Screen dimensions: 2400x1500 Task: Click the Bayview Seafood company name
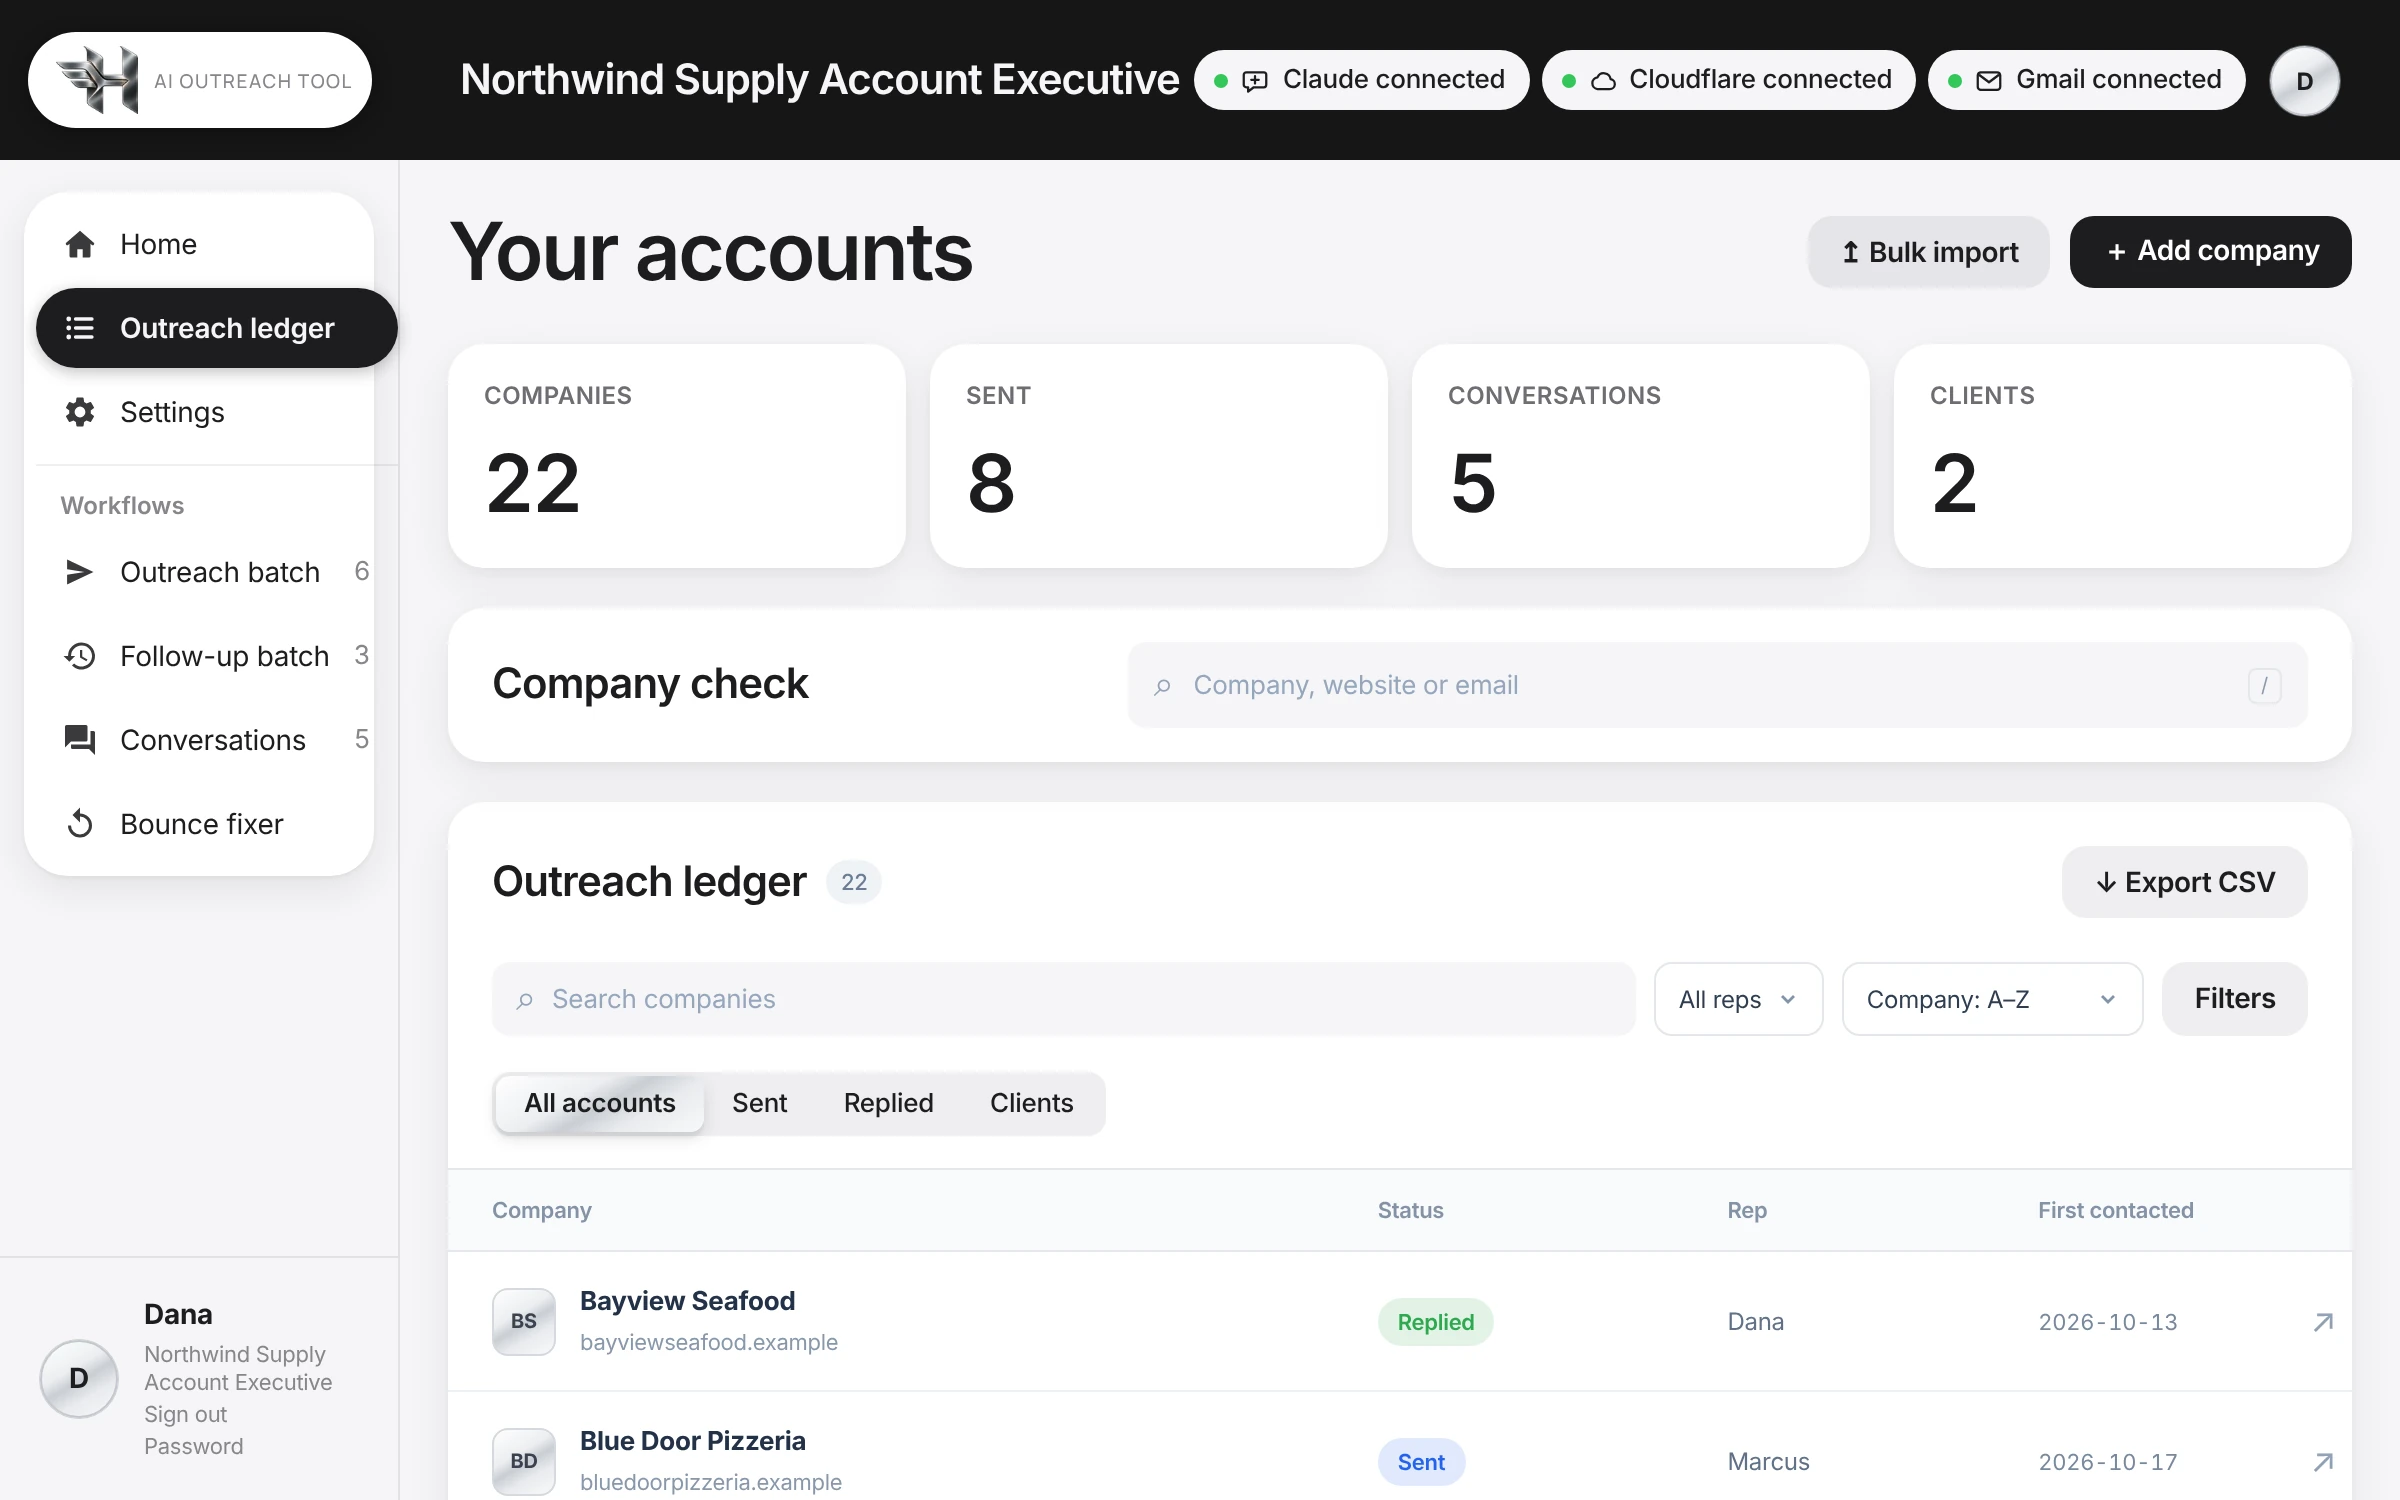point(687,1301)
